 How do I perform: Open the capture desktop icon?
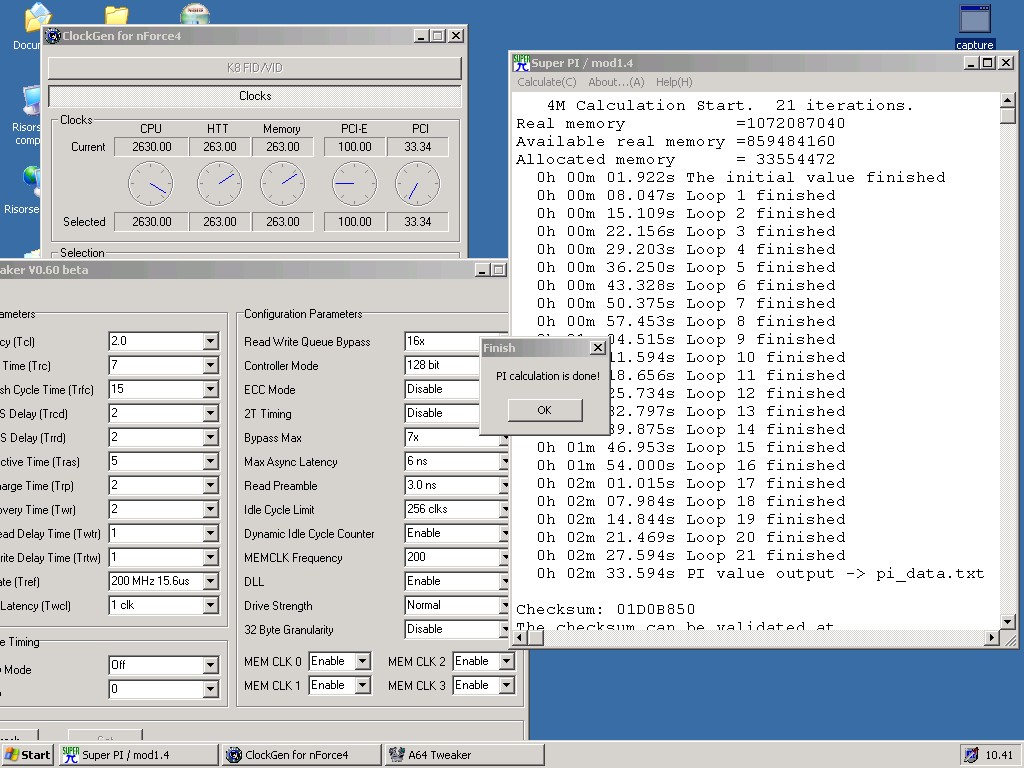click(974, 26)
